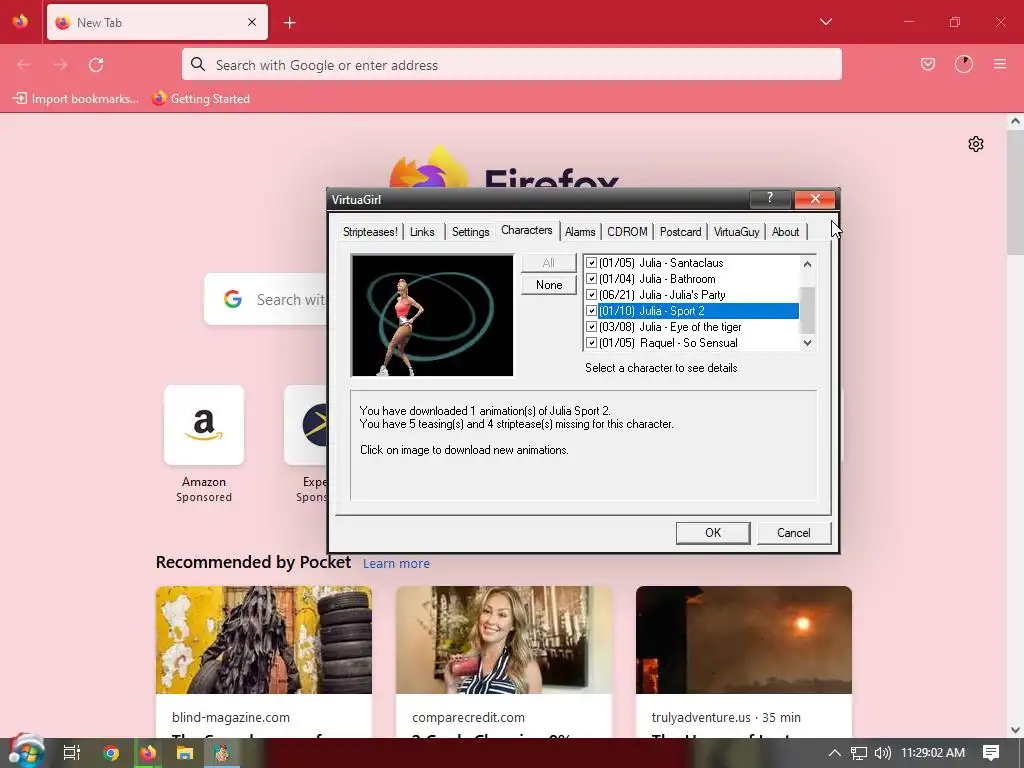Open new tab personalize gear icon
Screen dimensions: 1024x768
point(976,144)
